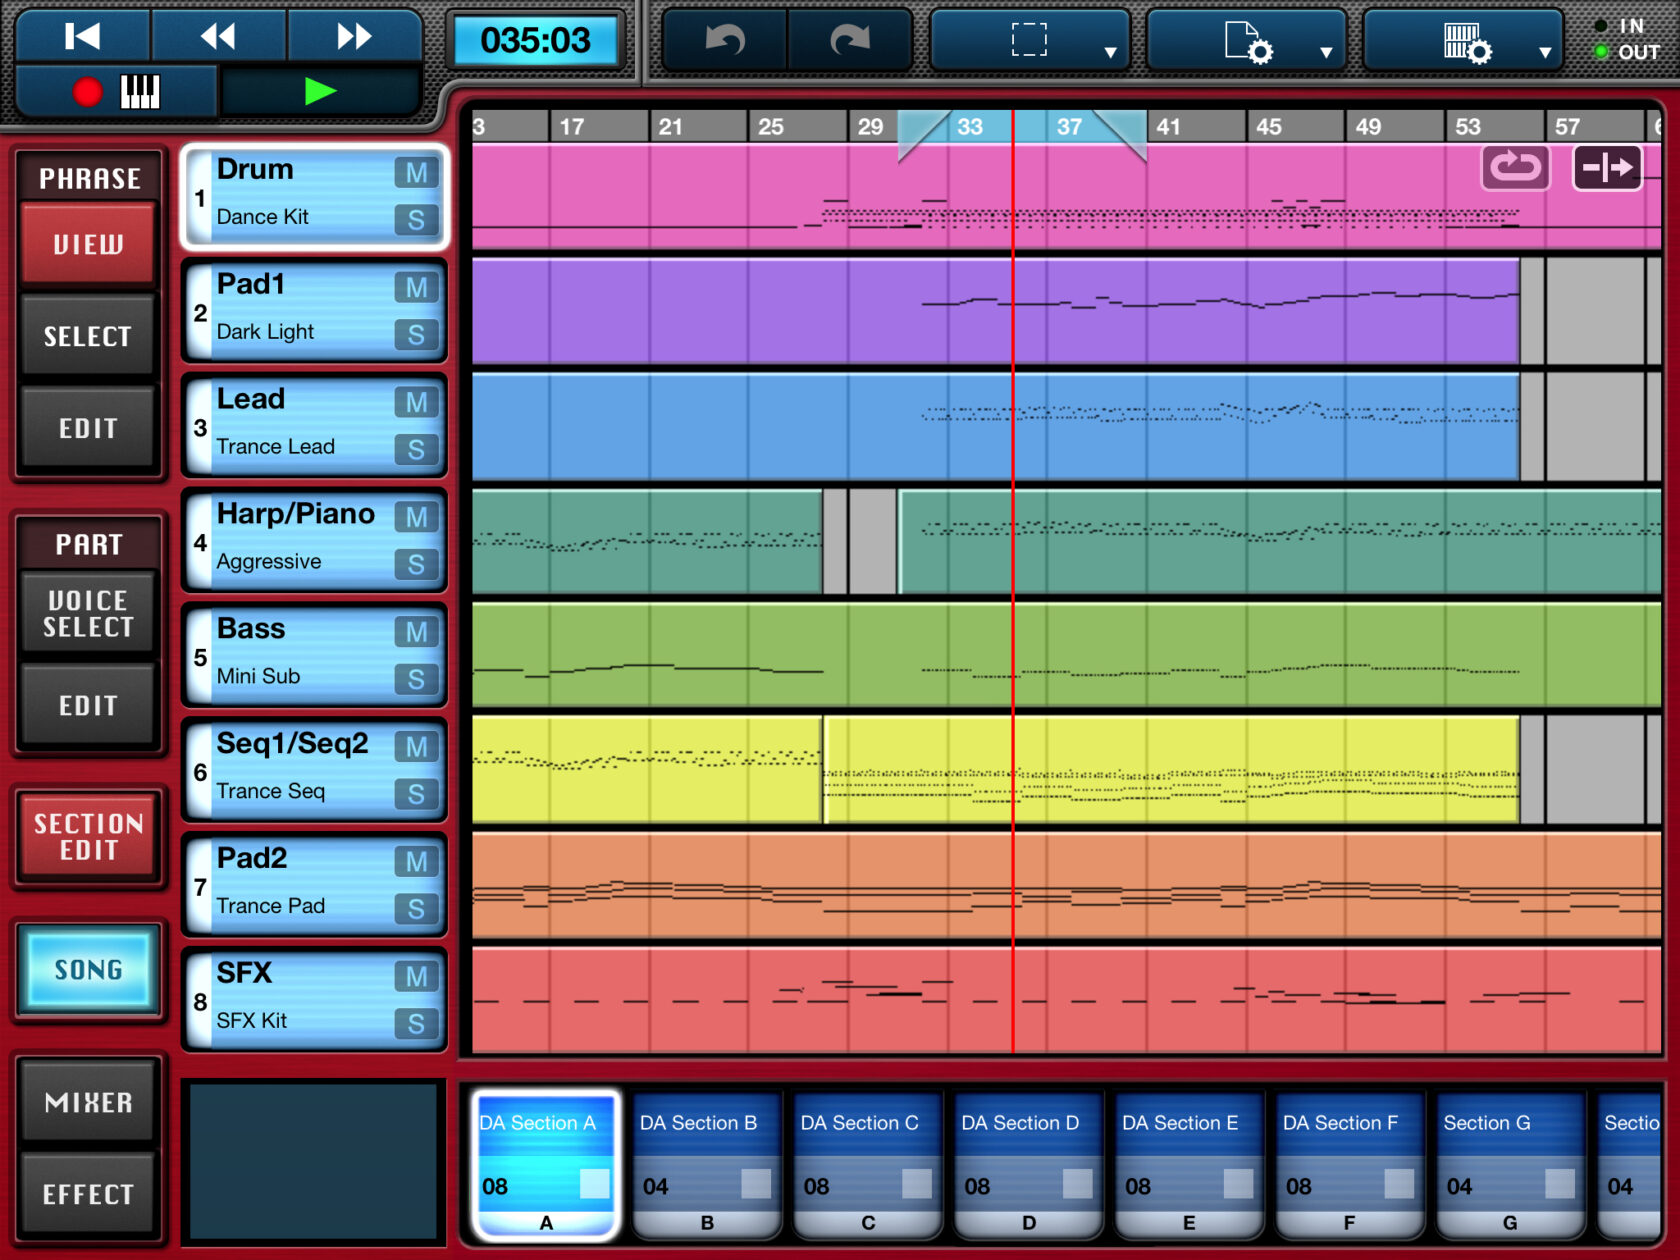Select DA Section A

(x=546, y=1165)
